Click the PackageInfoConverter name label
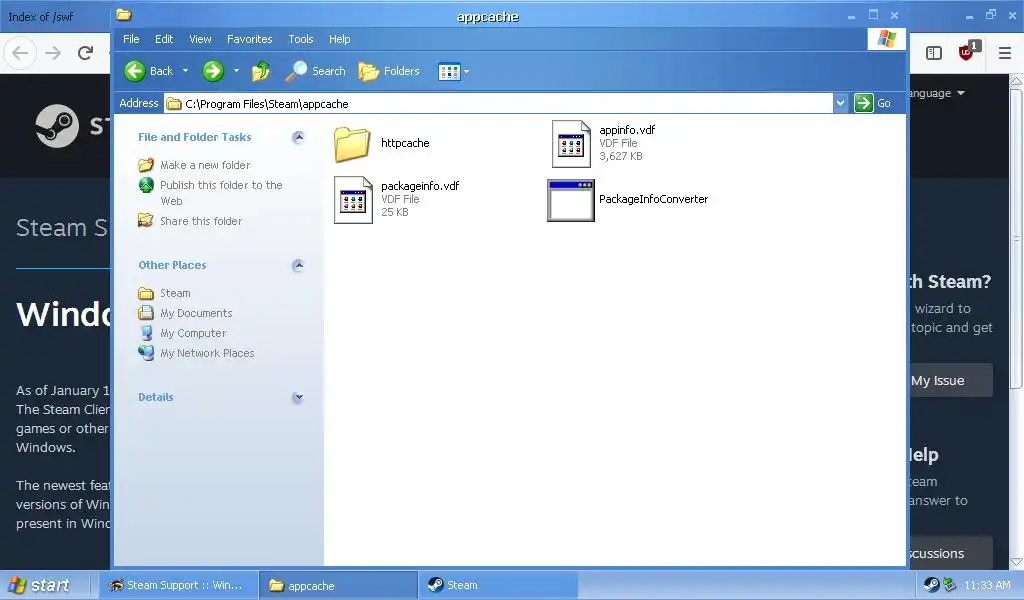This screenshot has width=1024, height=600. pyautogui.click(x=653, y=199)
